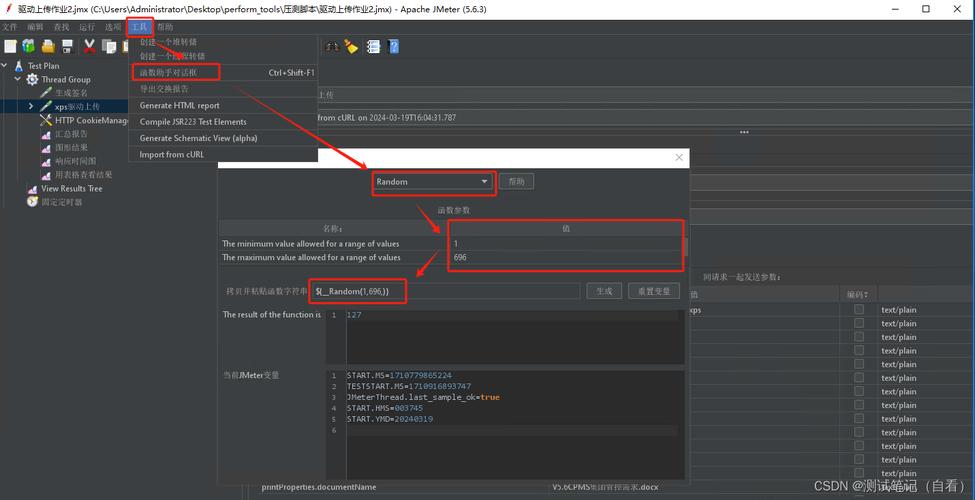Toggle the encode checkbox in xps row

tap(859, 309)
